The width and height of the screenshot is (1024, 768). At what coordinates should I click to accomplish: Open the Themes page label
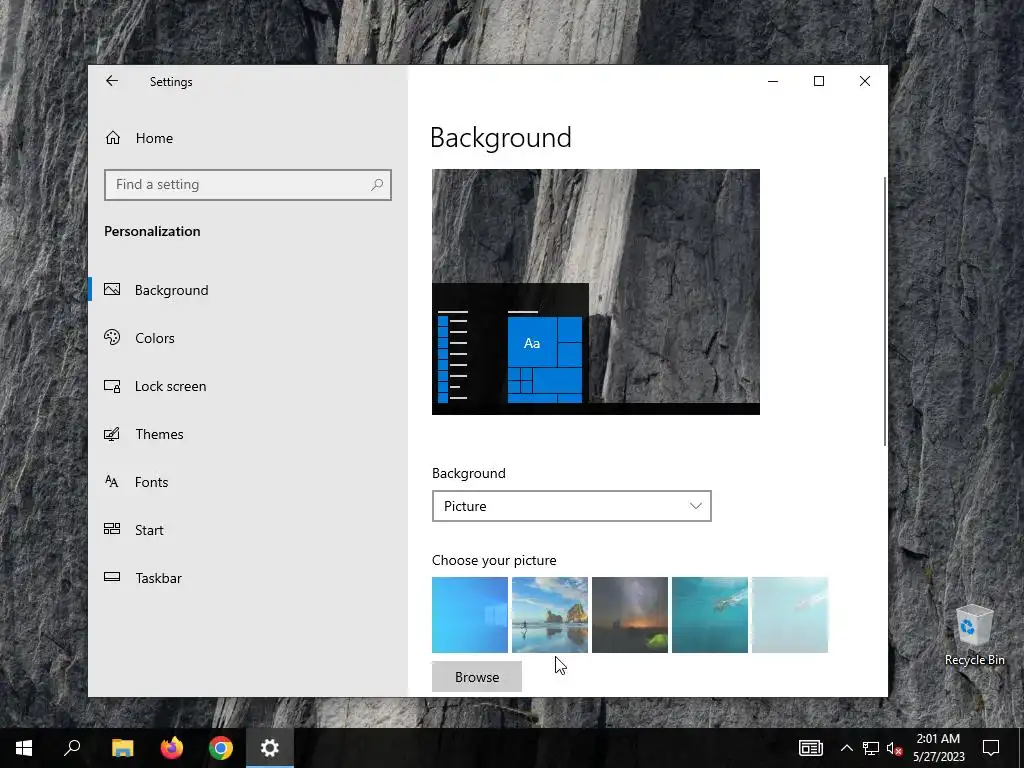tap(159, 434)
